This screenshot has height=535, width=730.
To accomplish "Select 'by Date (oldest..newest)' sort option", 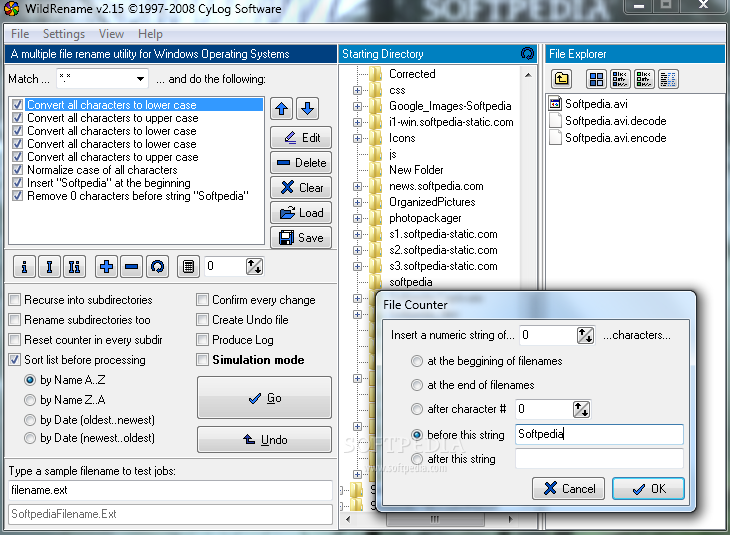I will (x=30, y=420).
